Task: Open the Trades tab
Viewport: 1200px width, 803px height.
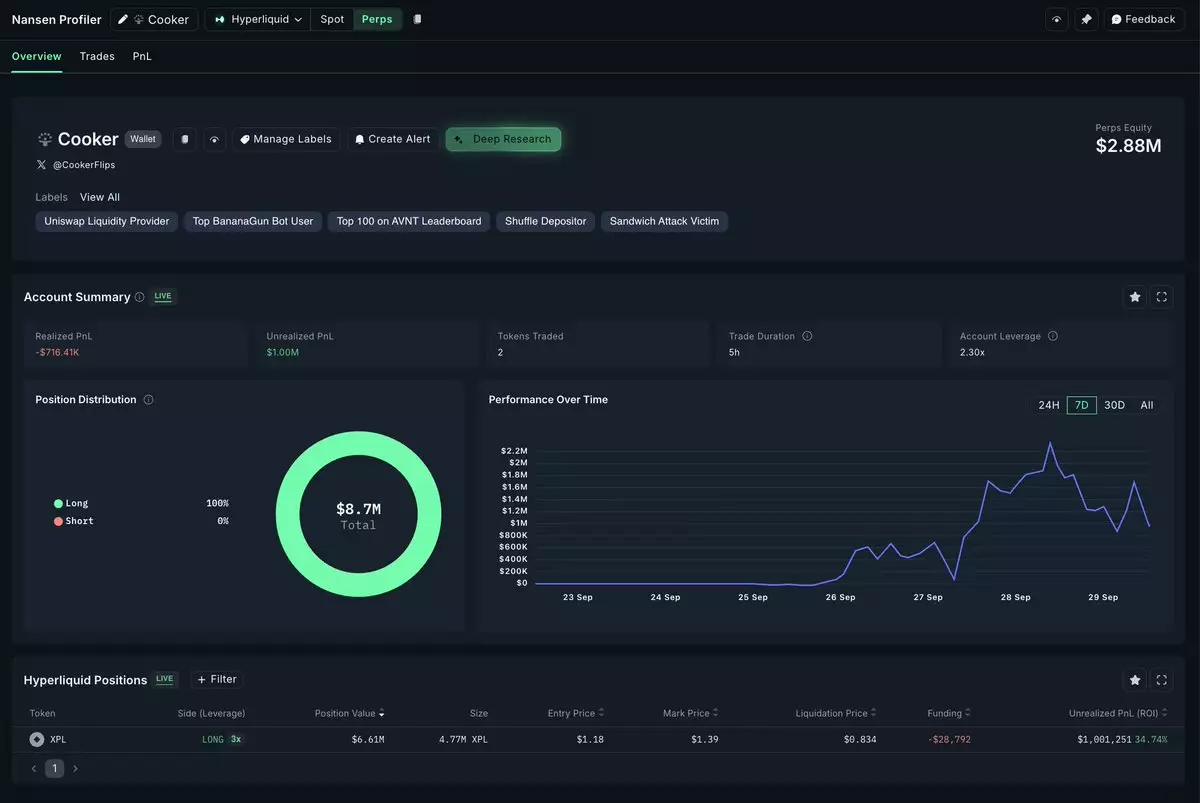Action: click(97, 57)
